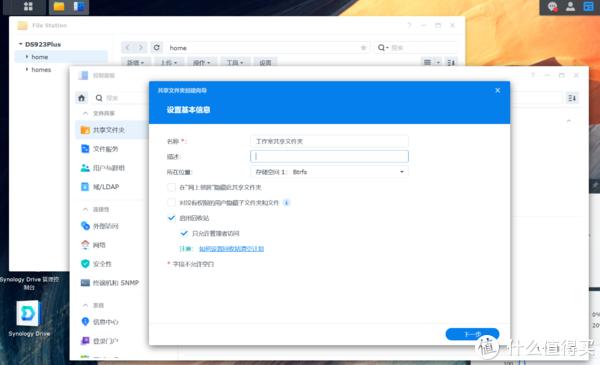The height and width of the screenshot is (365, 600).
Task: Click the 下一步 next button
Action: pyautogui.click(x=472, y=334)
